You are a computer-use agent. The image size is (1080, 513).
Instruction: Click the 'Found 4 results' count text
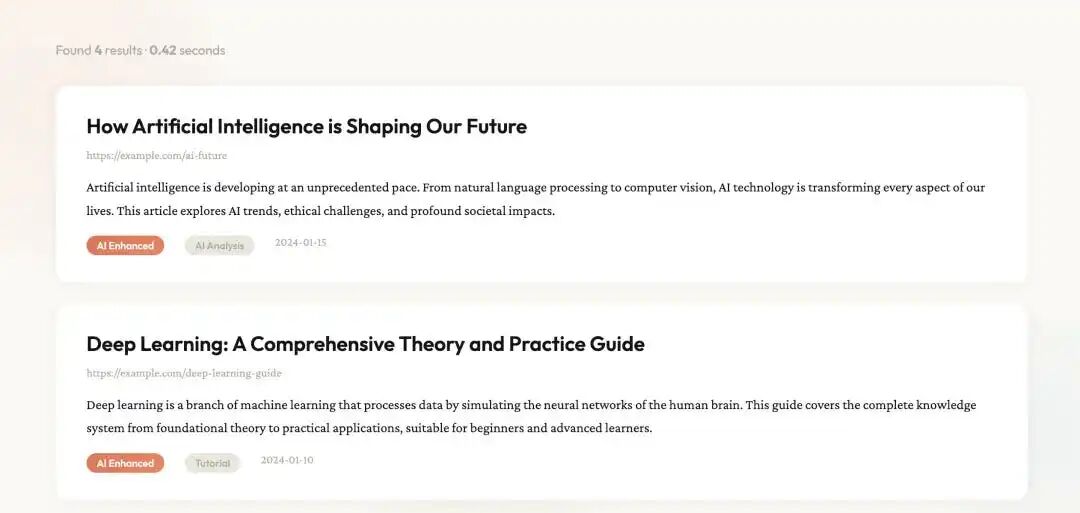pos(98,51)
